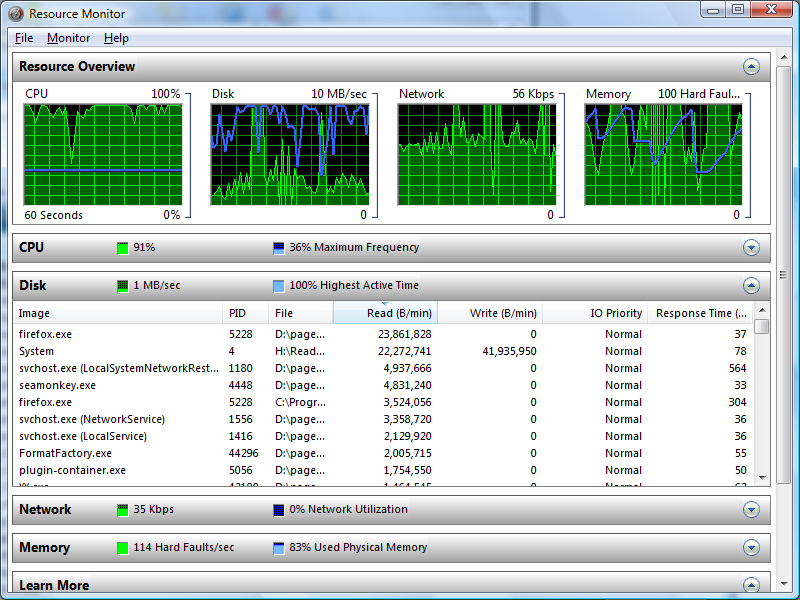Click the green Disk 1 MB/sec swatch
Image resolution: width=800 pixels, height=600 pixels.
tap(122, 286)
